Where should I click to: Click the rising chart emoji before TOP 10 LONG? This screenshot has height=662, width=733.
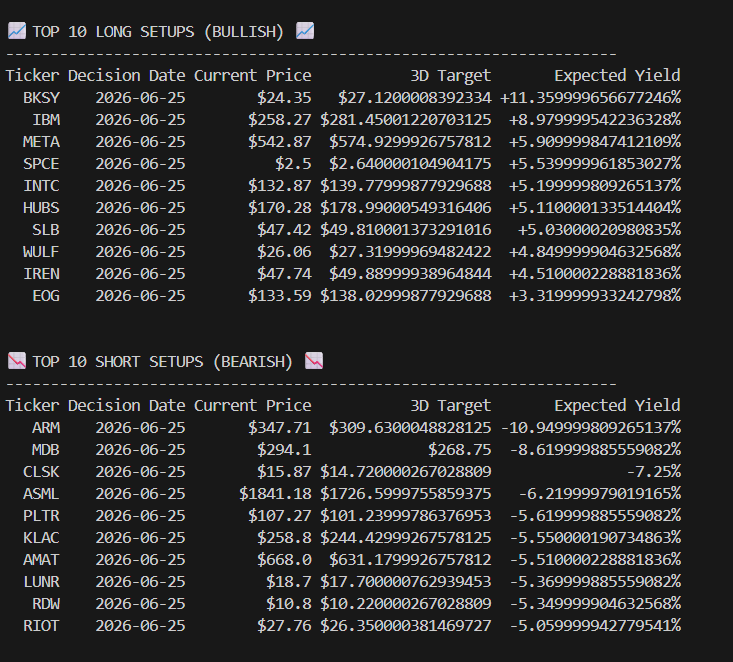pyautogui.click(x=17, y=31)
